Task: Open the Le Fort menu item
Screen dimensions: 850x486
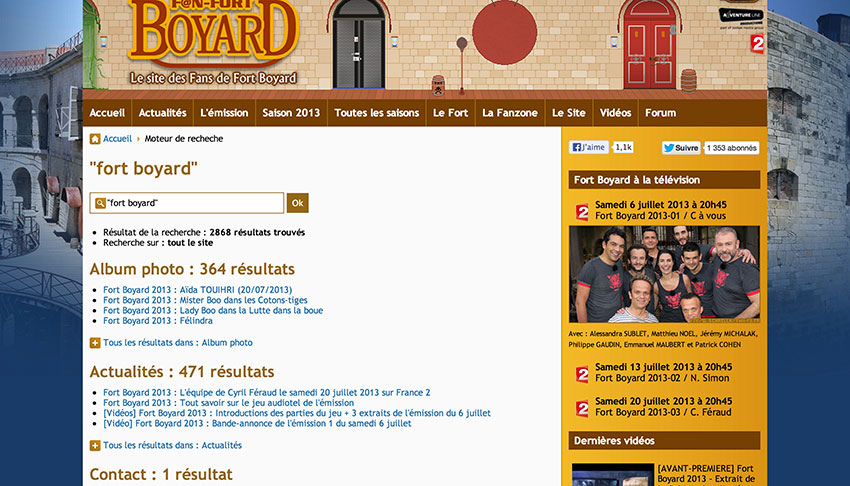Action: 450,113
